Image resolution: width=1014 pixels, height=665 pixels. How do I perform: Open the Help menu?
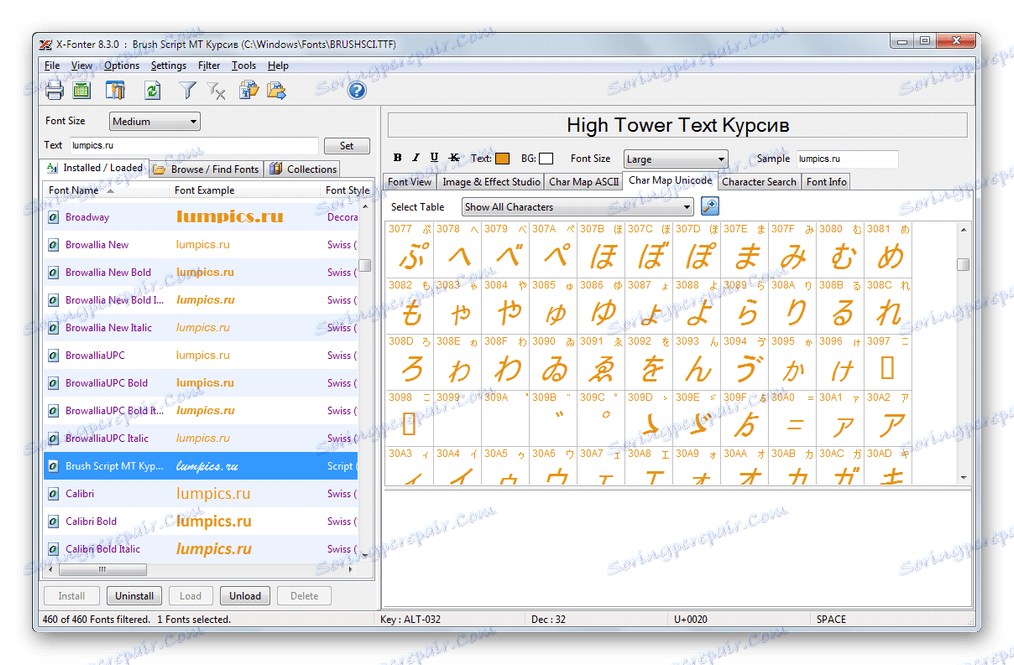click(x=278, y=65)
